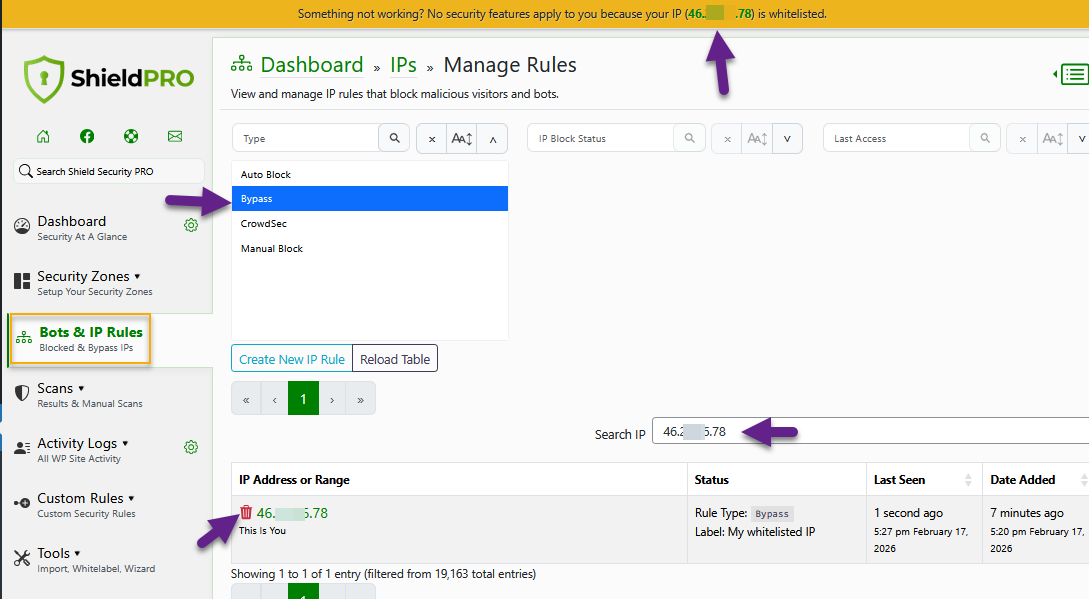
Task: Open the green list panel icon at top right
Action: [1074, 74]
